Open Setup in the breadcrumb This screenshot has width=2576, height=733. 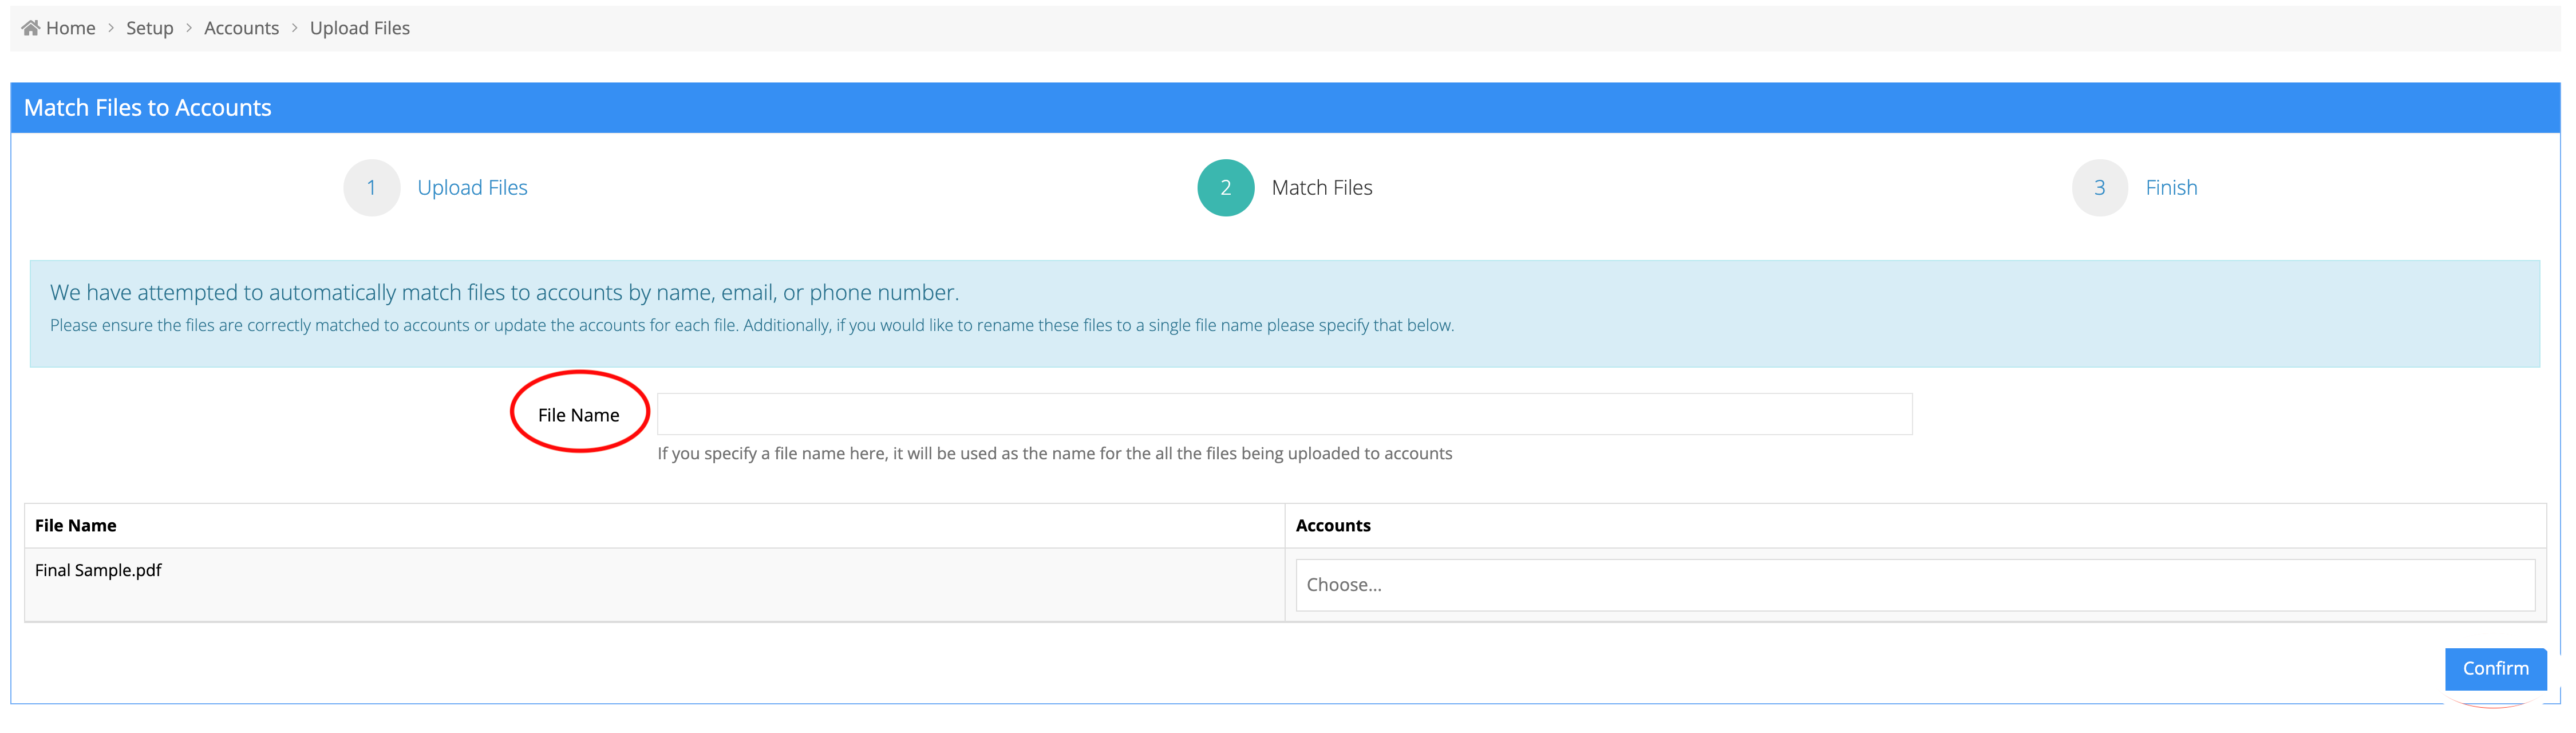point(149,28)
